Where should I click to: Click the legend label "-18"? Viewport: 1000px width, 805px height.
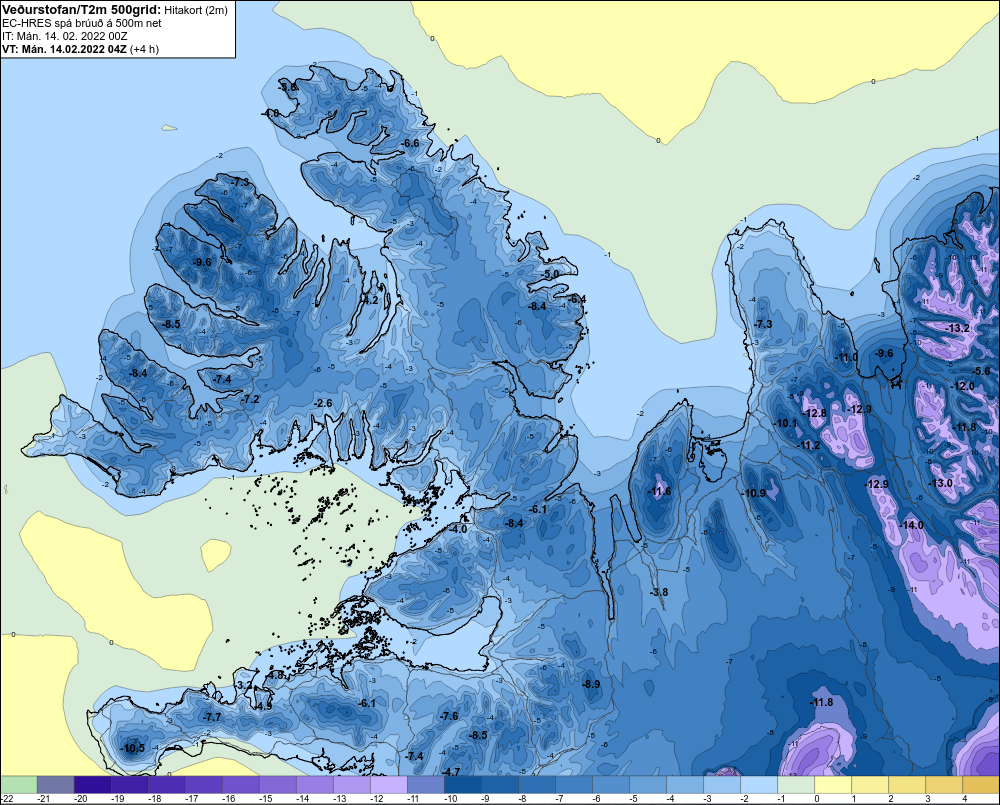coord(154,799)
